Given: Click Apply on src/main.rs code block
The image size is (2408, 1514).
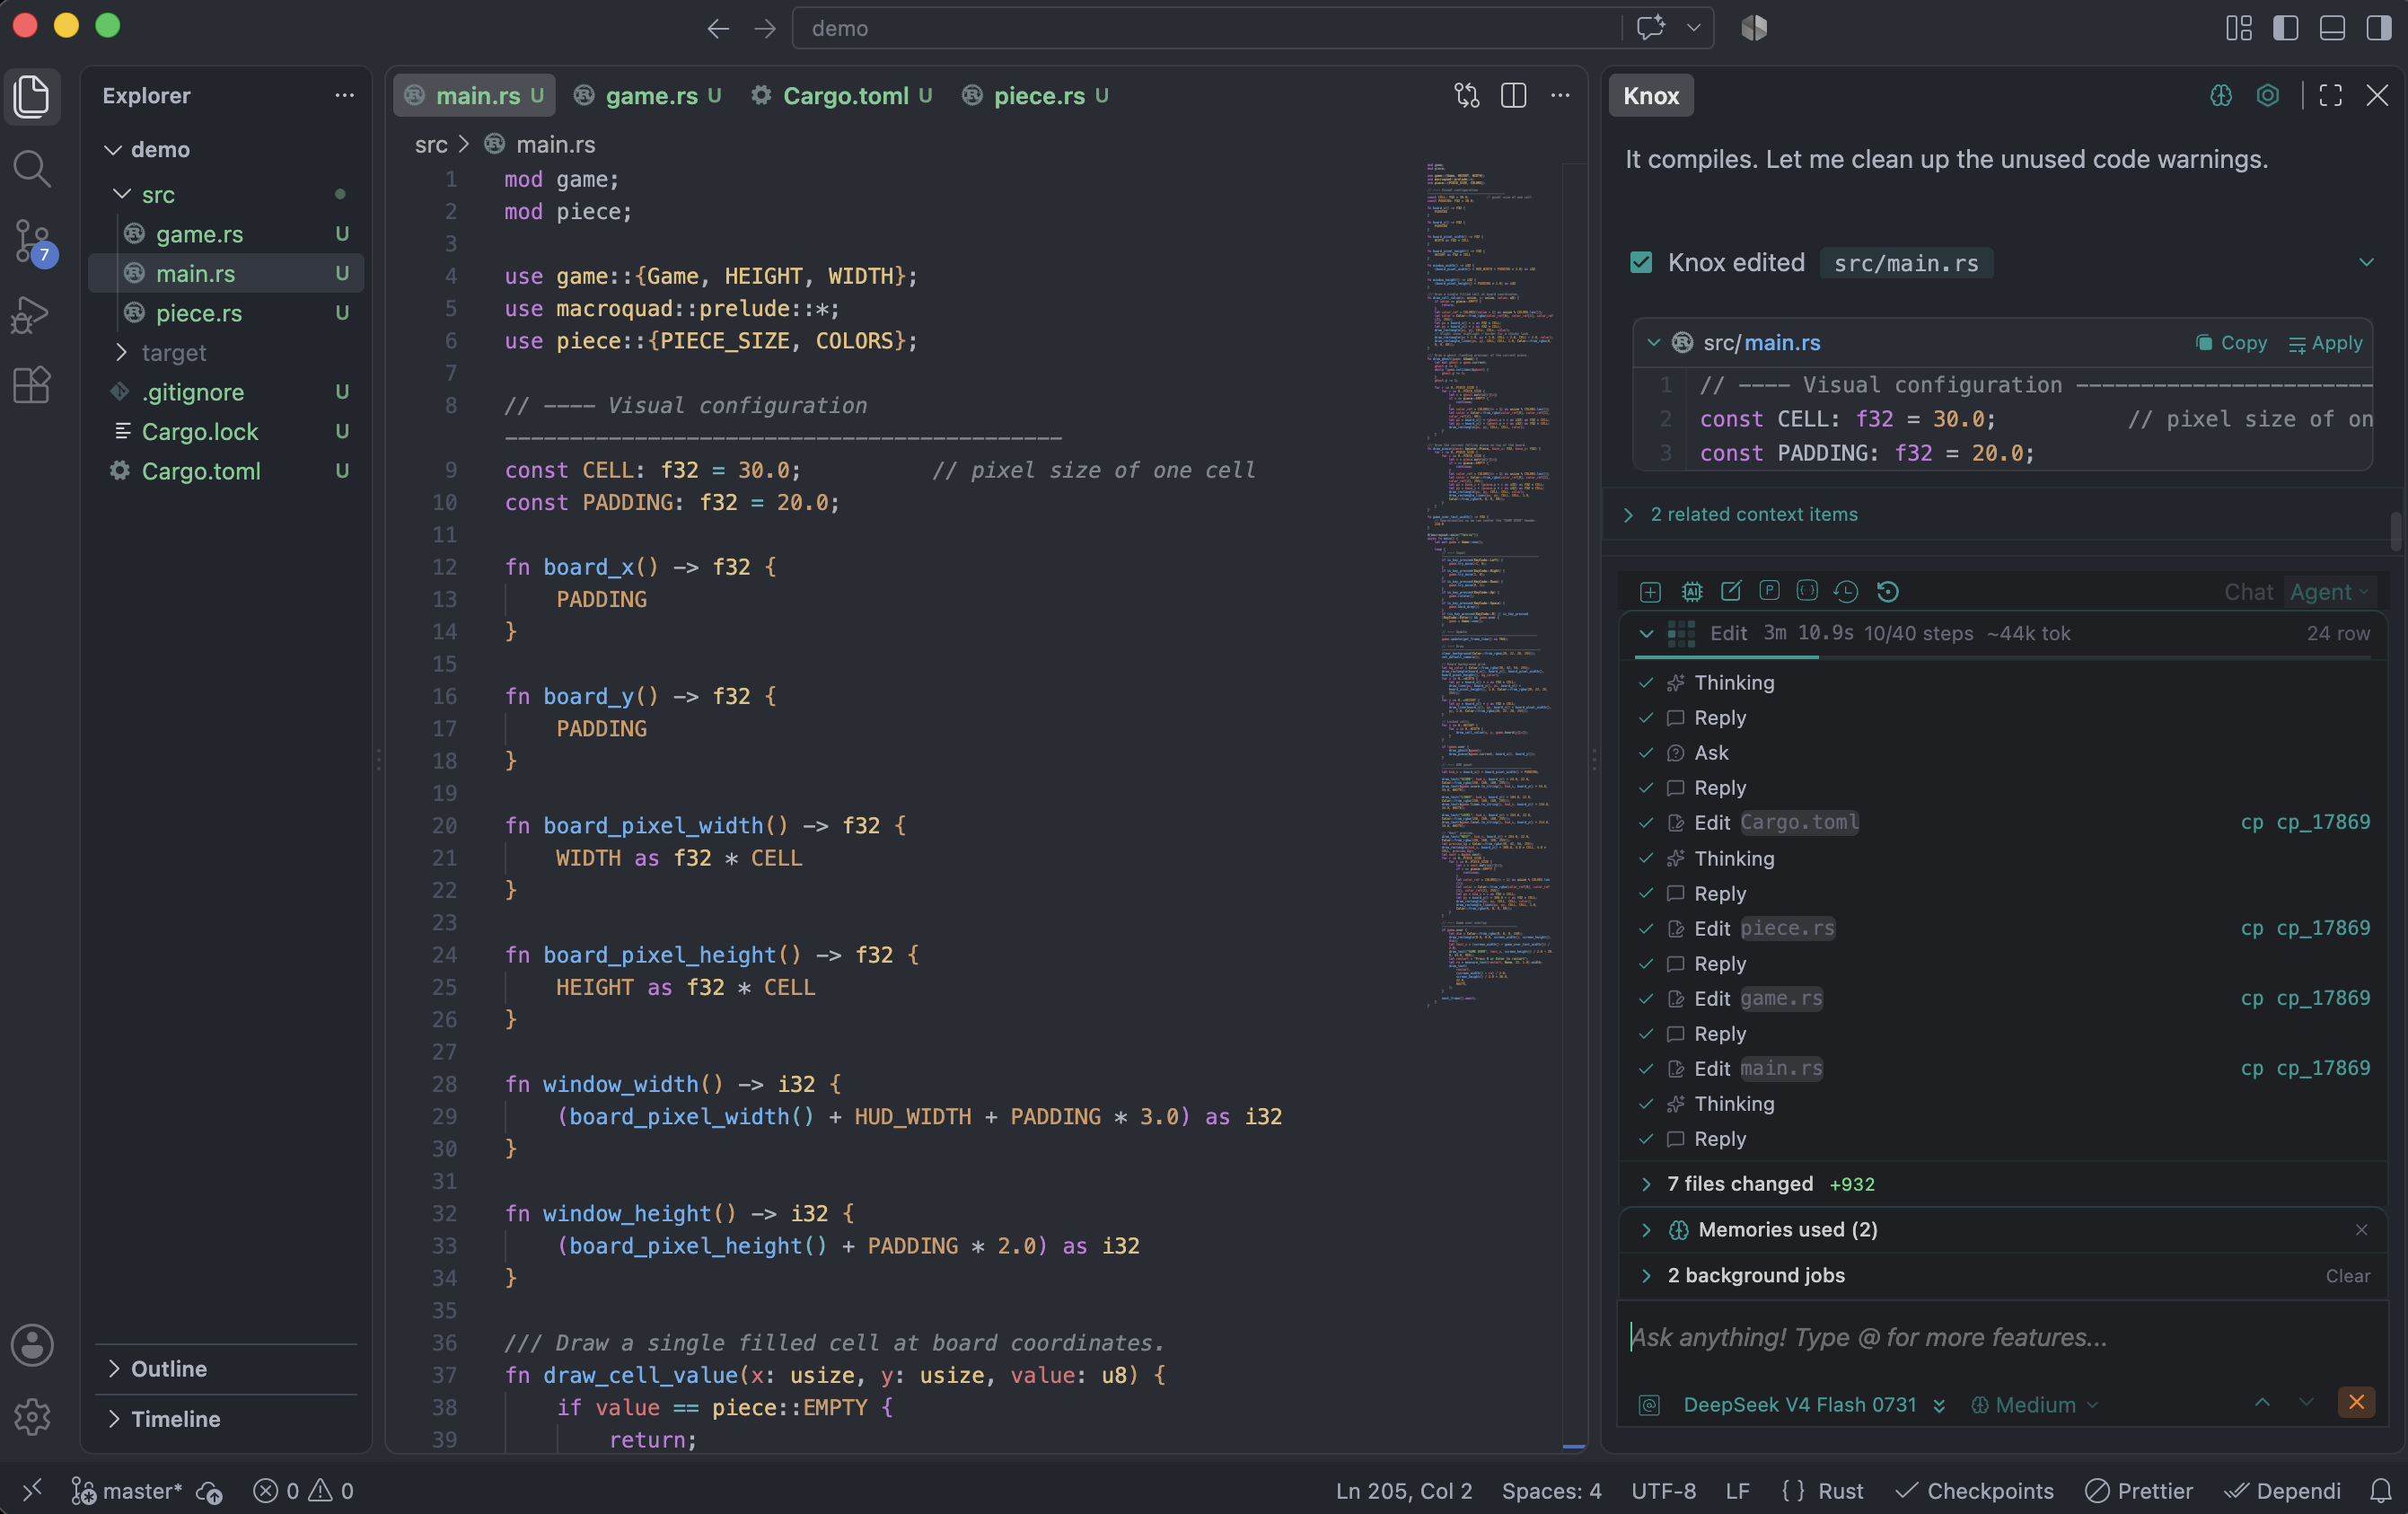Looking at the screenshot, I should click(2326, 342).
